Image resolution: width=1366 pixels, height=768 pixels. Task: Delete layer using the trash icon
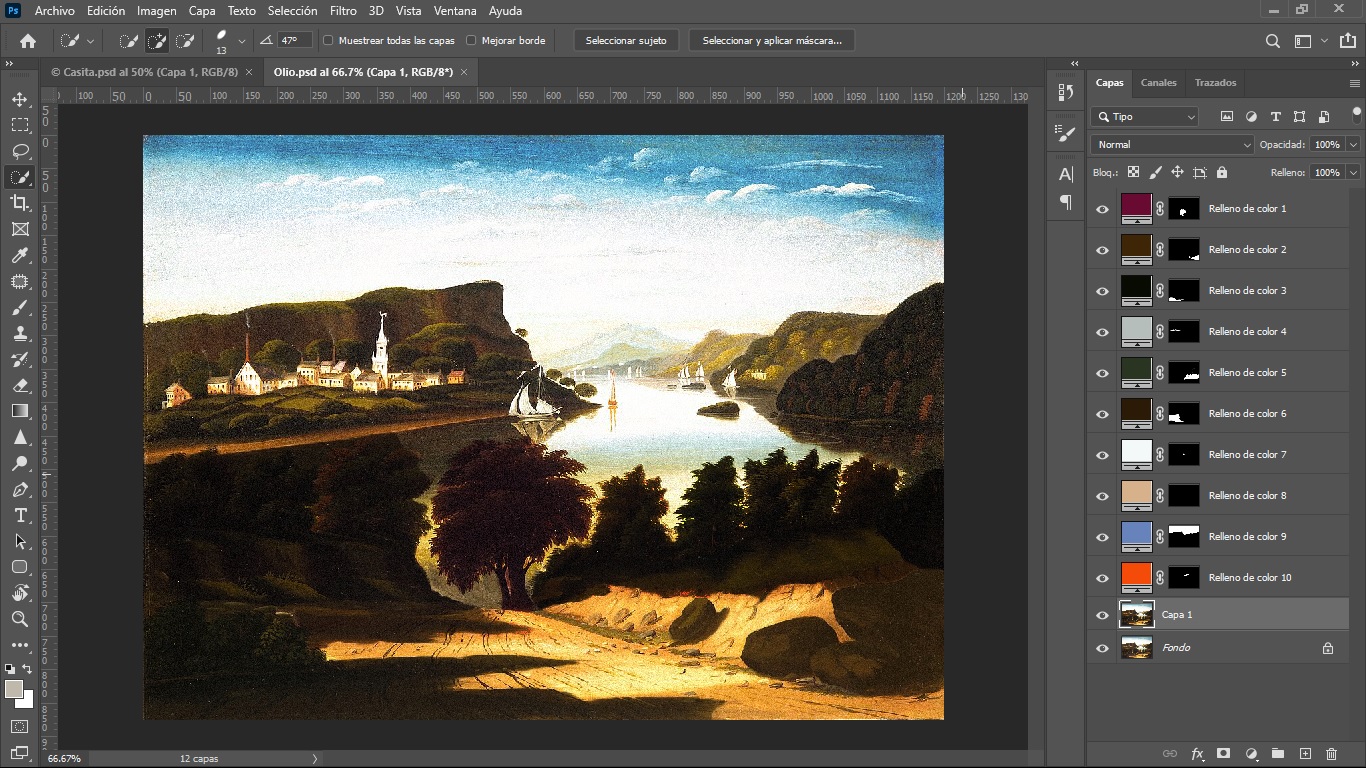(x=1331, y=754)
